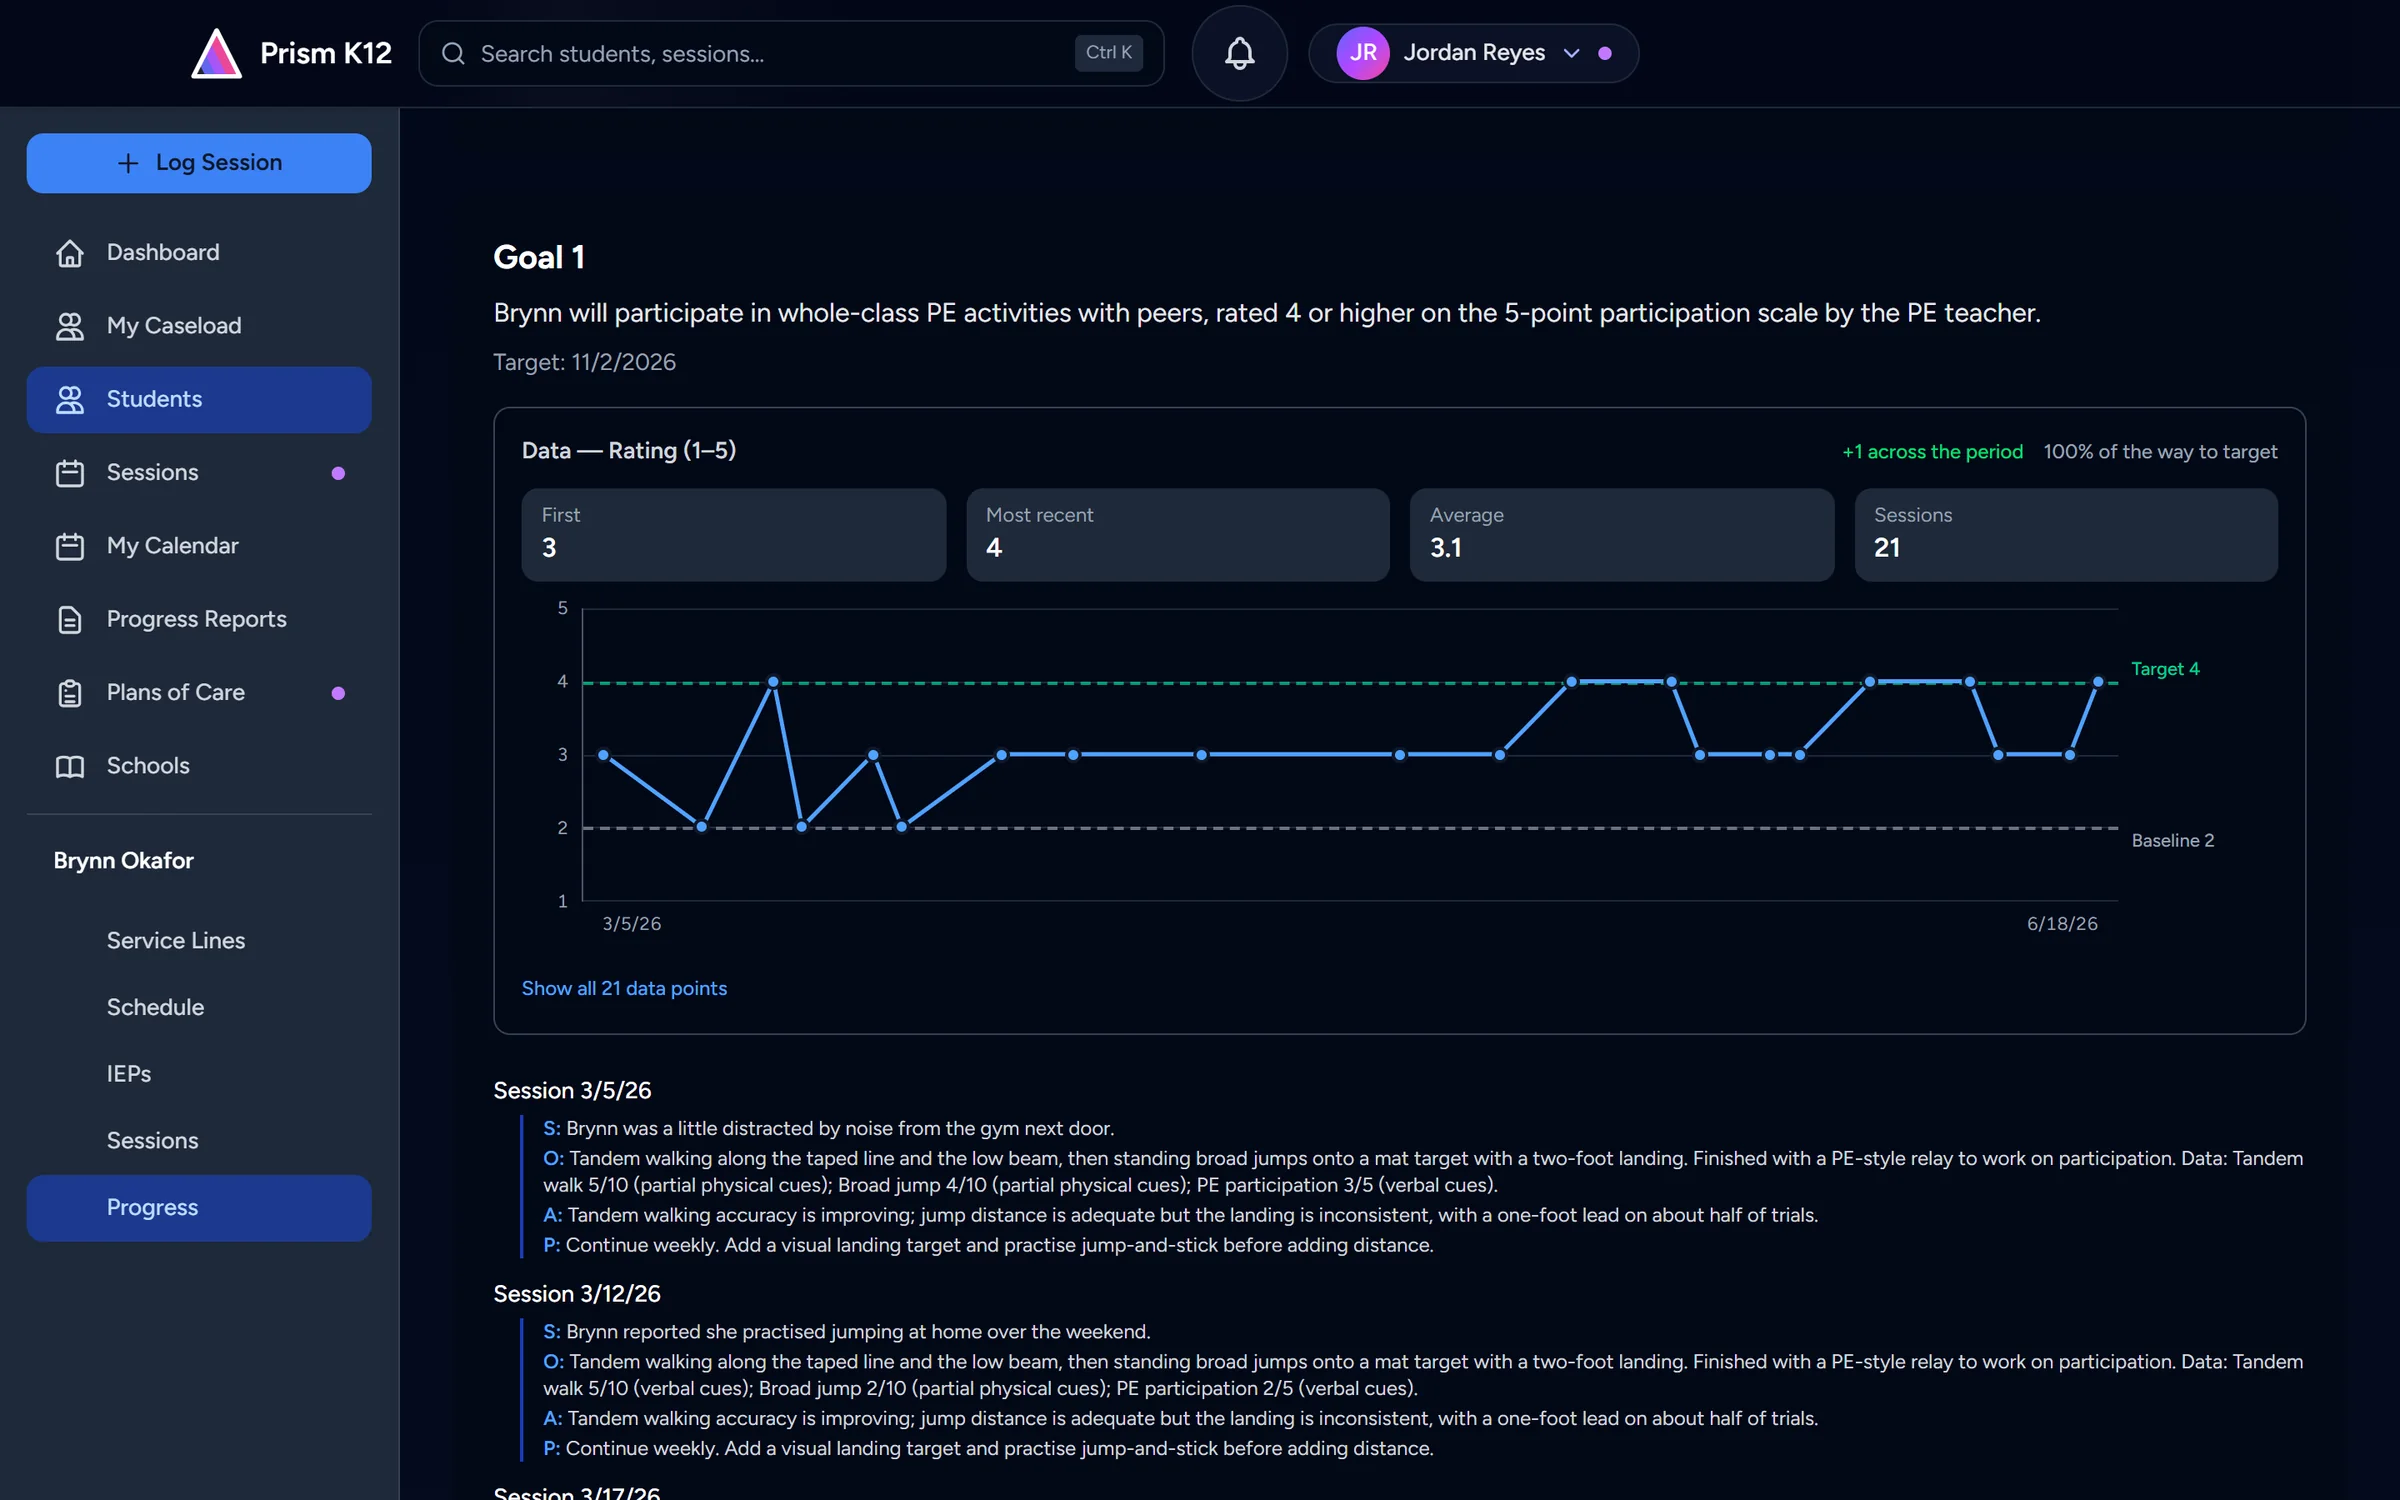This screenshot has height=1500, width=2400.
Task: Click the +1 across the period text
Action: click(1932, 452)
